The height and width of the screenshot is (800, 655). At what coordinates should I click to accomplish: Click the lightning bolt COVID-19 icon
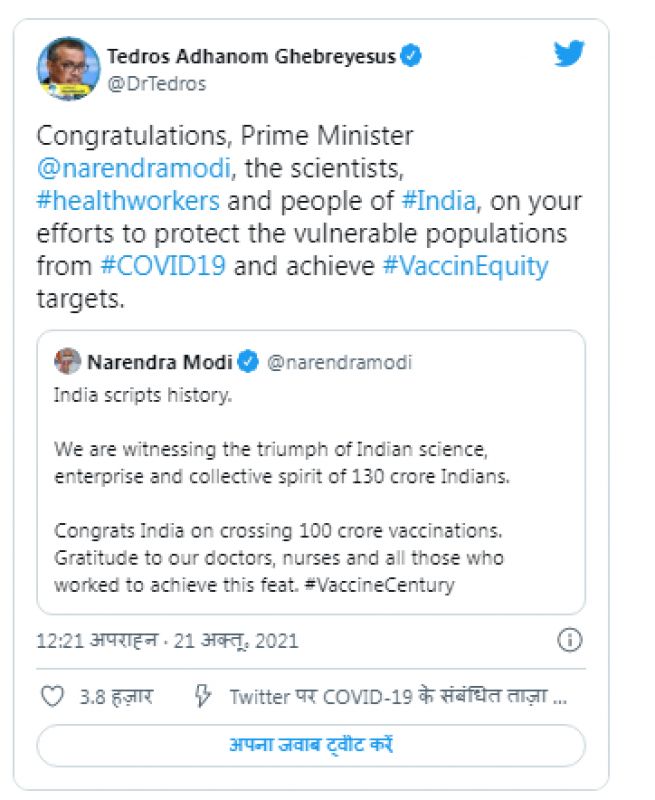tap(200, 696)
